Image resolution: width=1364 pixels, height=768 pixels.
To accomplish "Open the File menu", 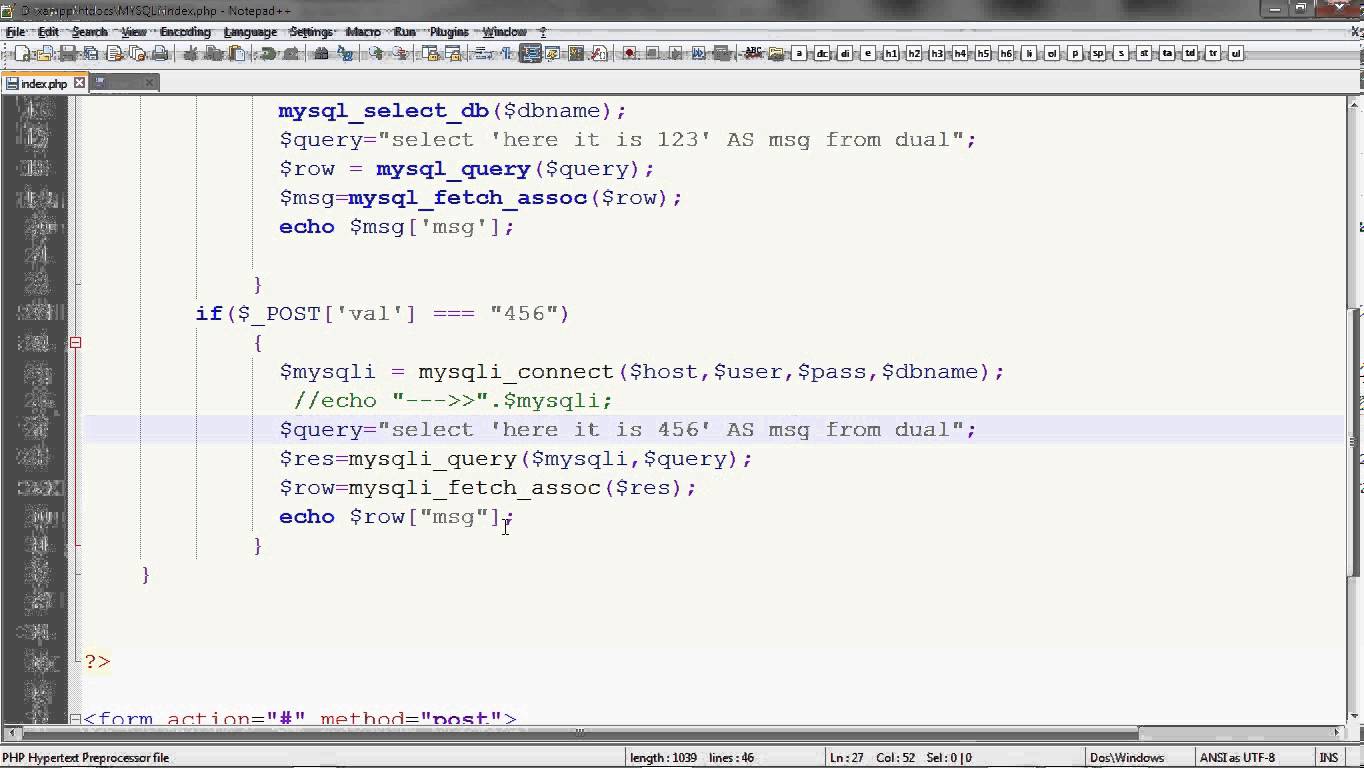I will pos(16,32).
